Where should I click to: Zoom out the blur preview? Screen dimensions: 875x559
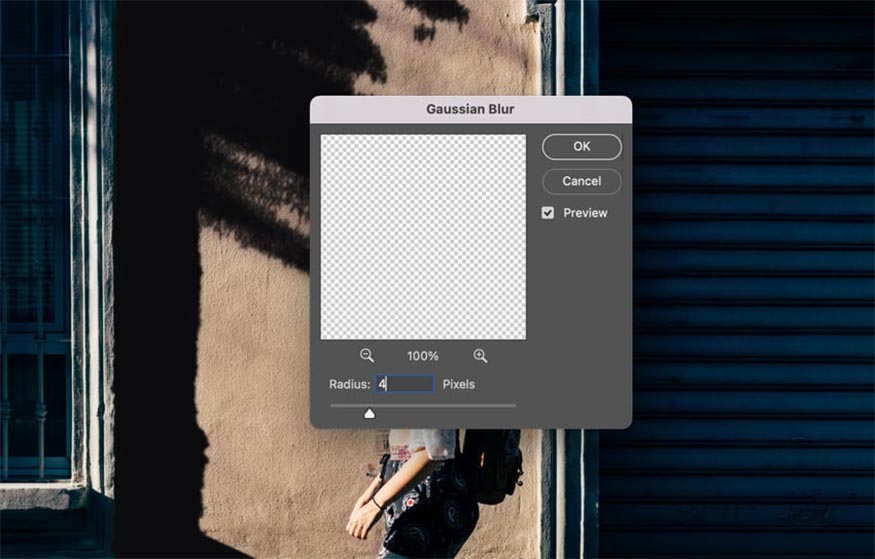point(367,355)
